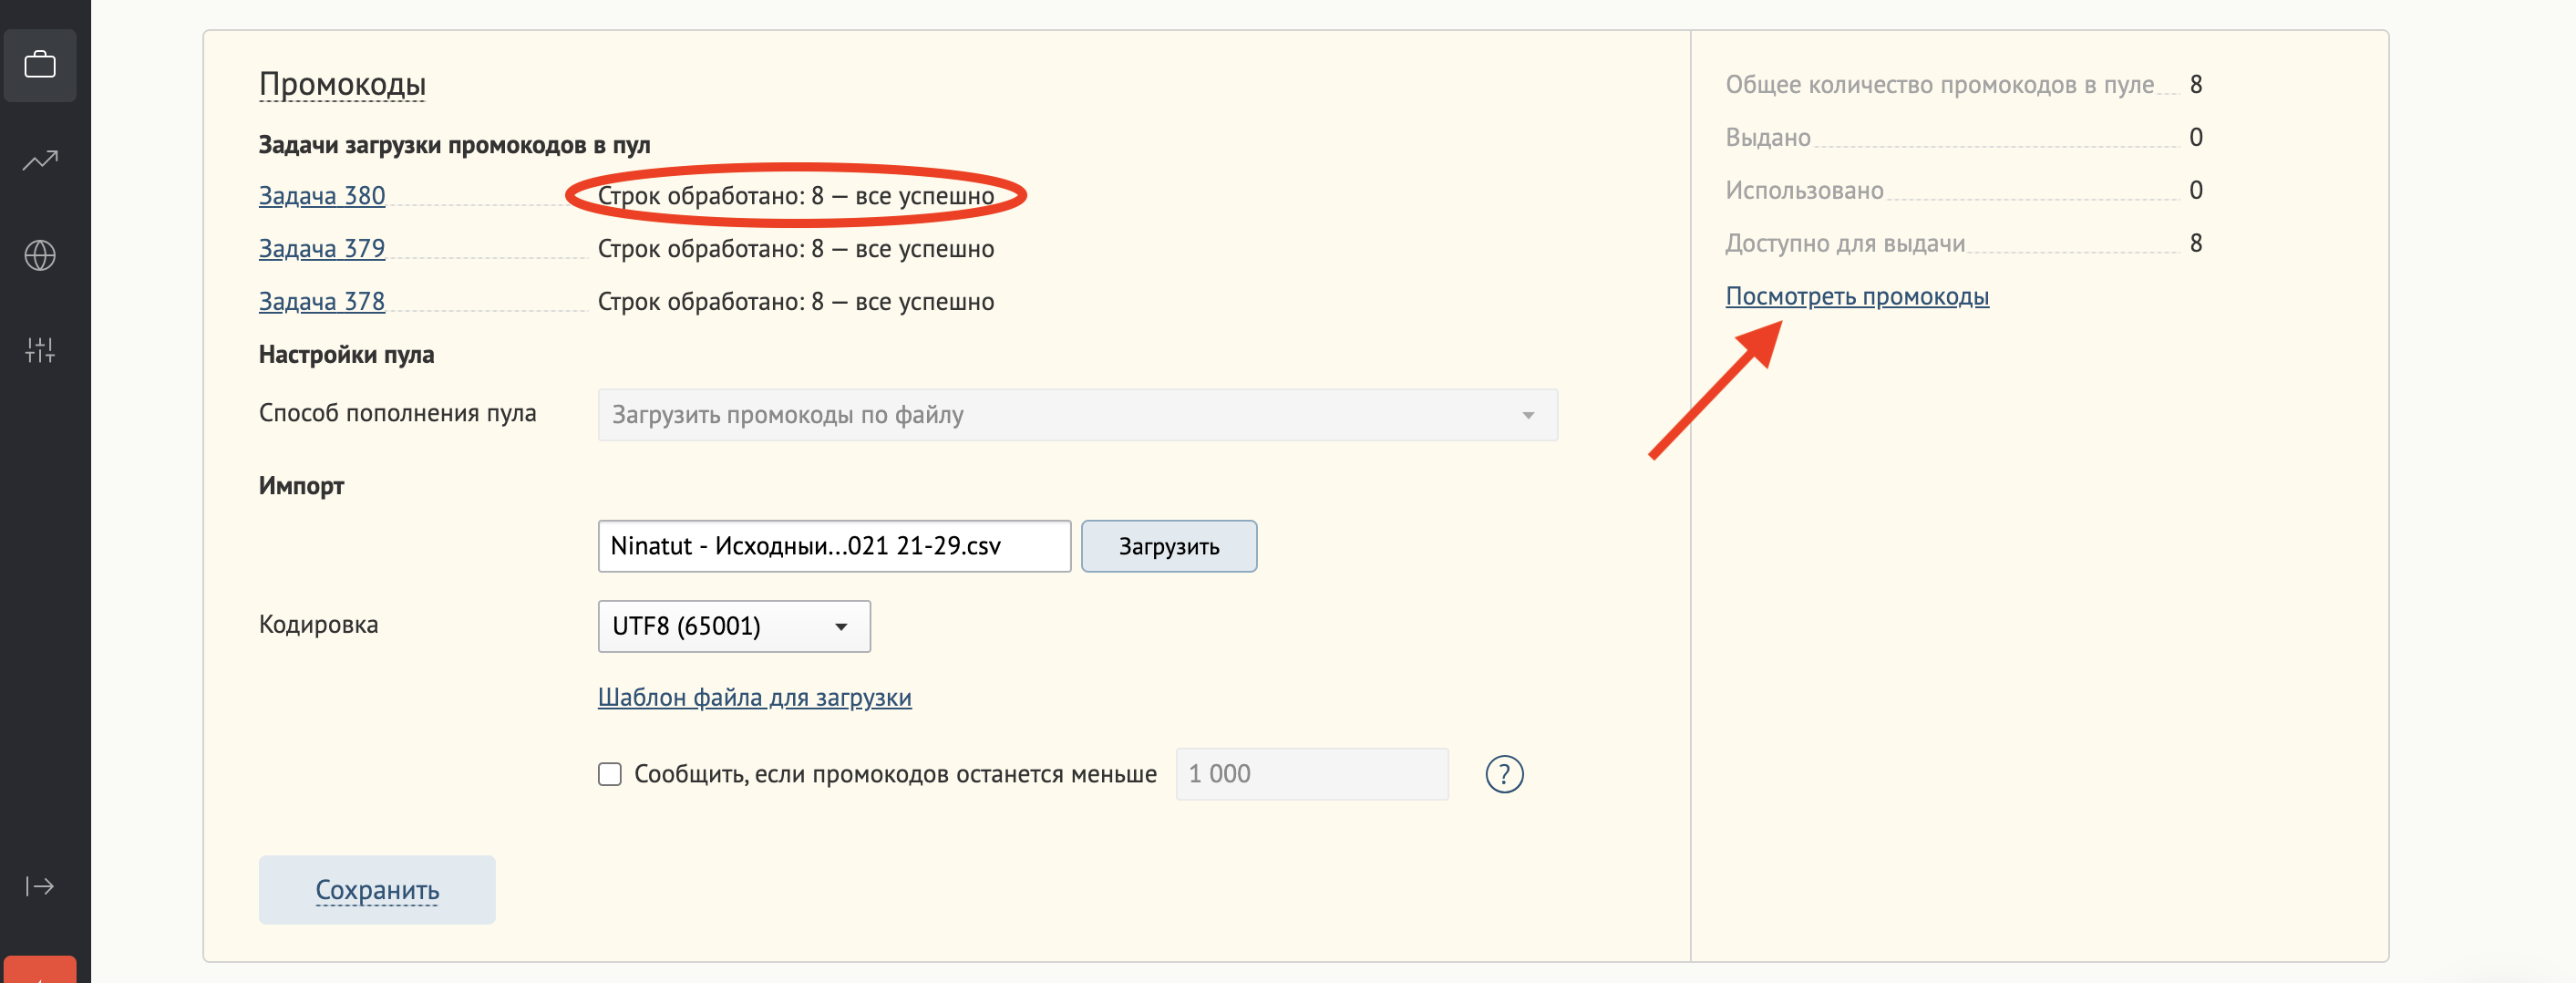Open the Задача 378 link
Viewport: 2576px width, 983px height.
[322, 301]
